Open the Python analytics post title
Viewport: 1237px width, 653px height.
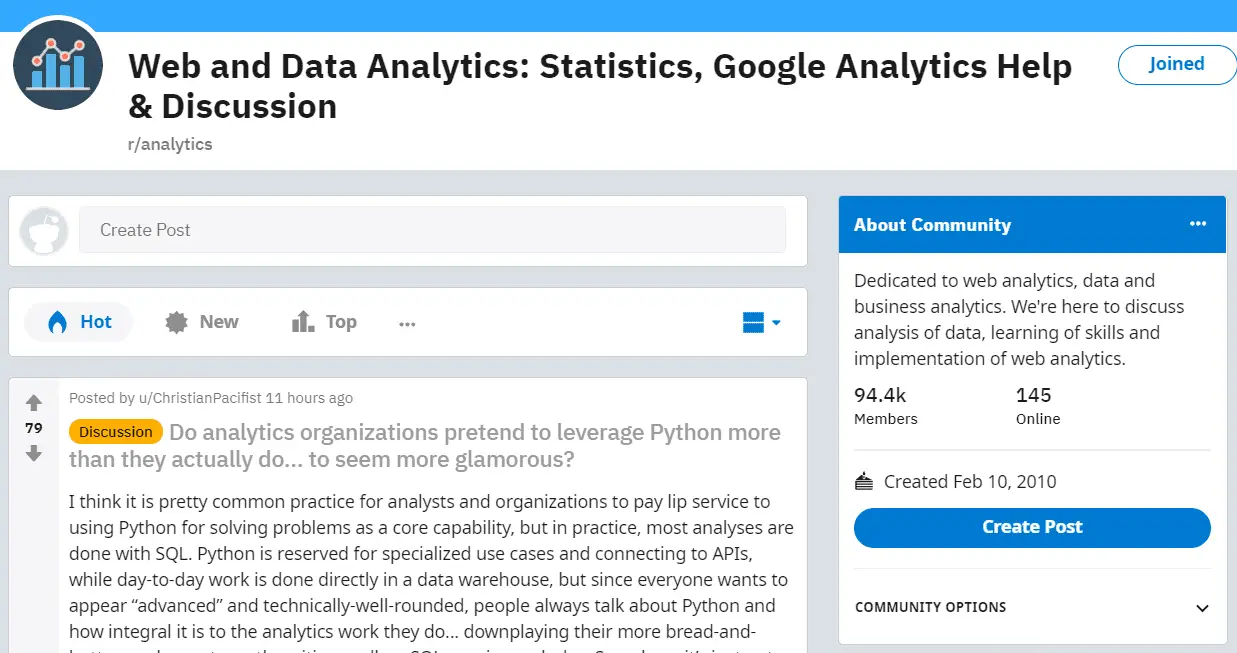click(x=425, y=446)
